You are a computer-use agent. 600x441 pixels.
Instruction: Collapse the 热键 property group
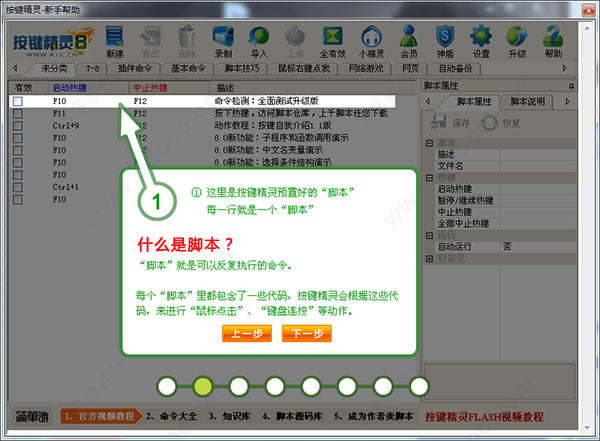429,178
